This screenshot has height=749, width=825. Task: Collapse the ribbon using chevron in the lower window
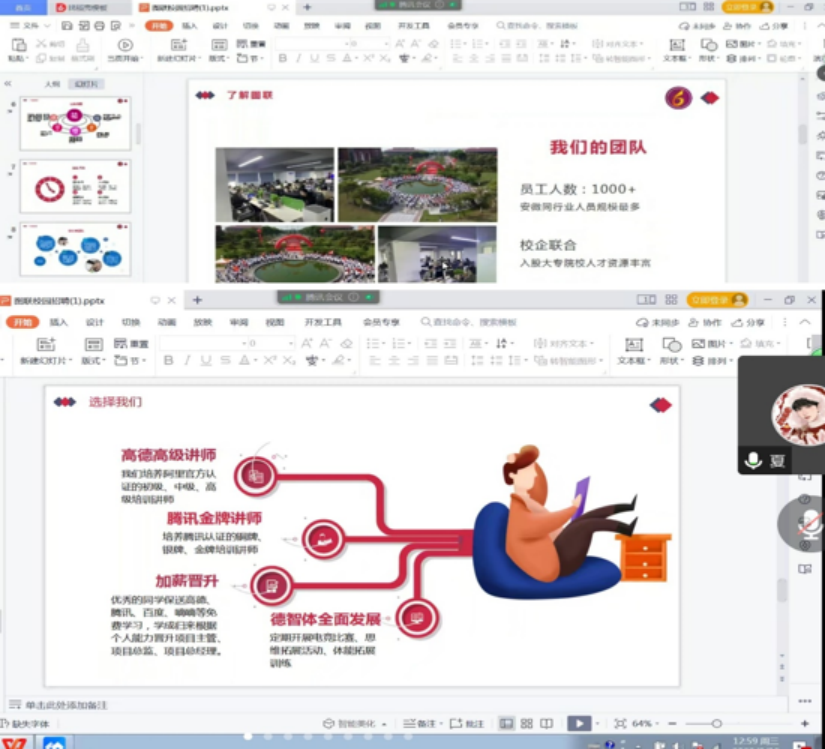coord(804,322)
